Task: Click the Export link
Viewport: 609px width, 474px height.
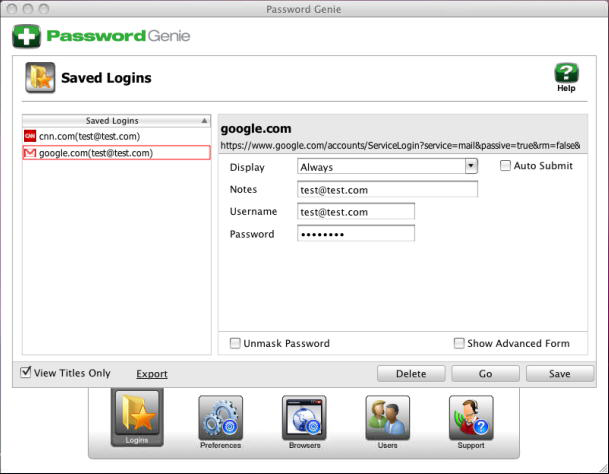Action: pyautogui.click(x=152, y=374)
